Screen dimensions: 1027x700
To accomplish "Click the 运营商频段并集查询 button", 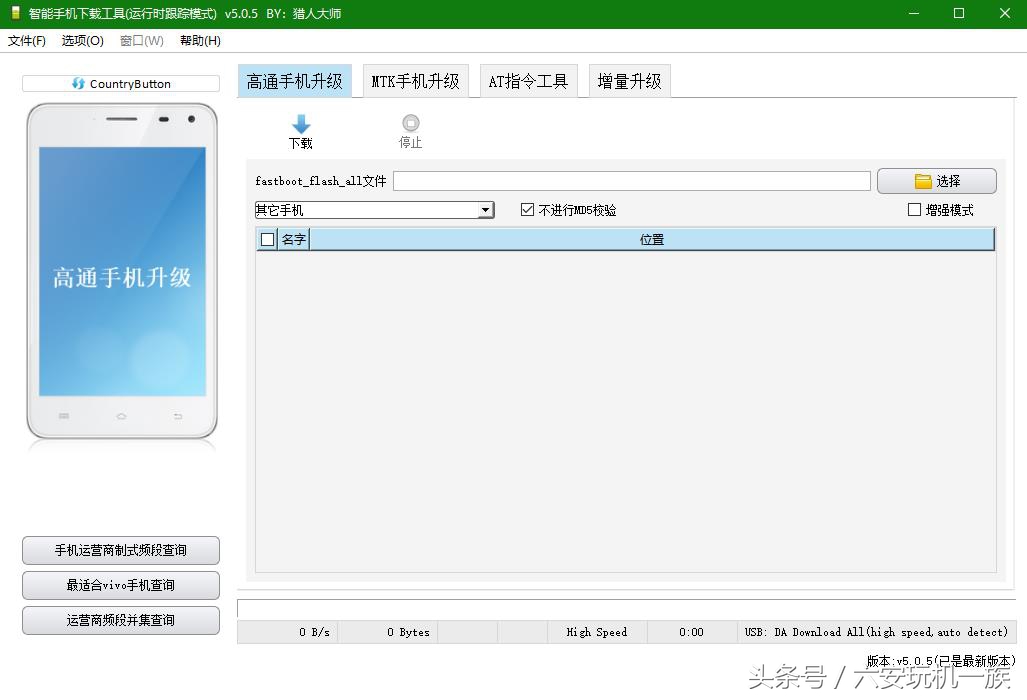I will 120,620.
